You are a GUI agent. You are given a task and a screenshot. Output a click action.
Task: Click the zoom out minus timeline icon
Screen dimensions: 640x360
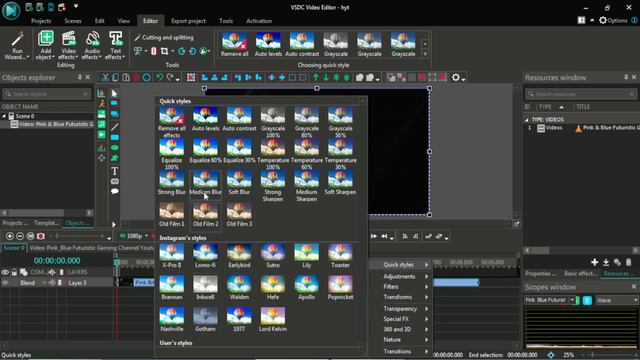click(20, 236)
